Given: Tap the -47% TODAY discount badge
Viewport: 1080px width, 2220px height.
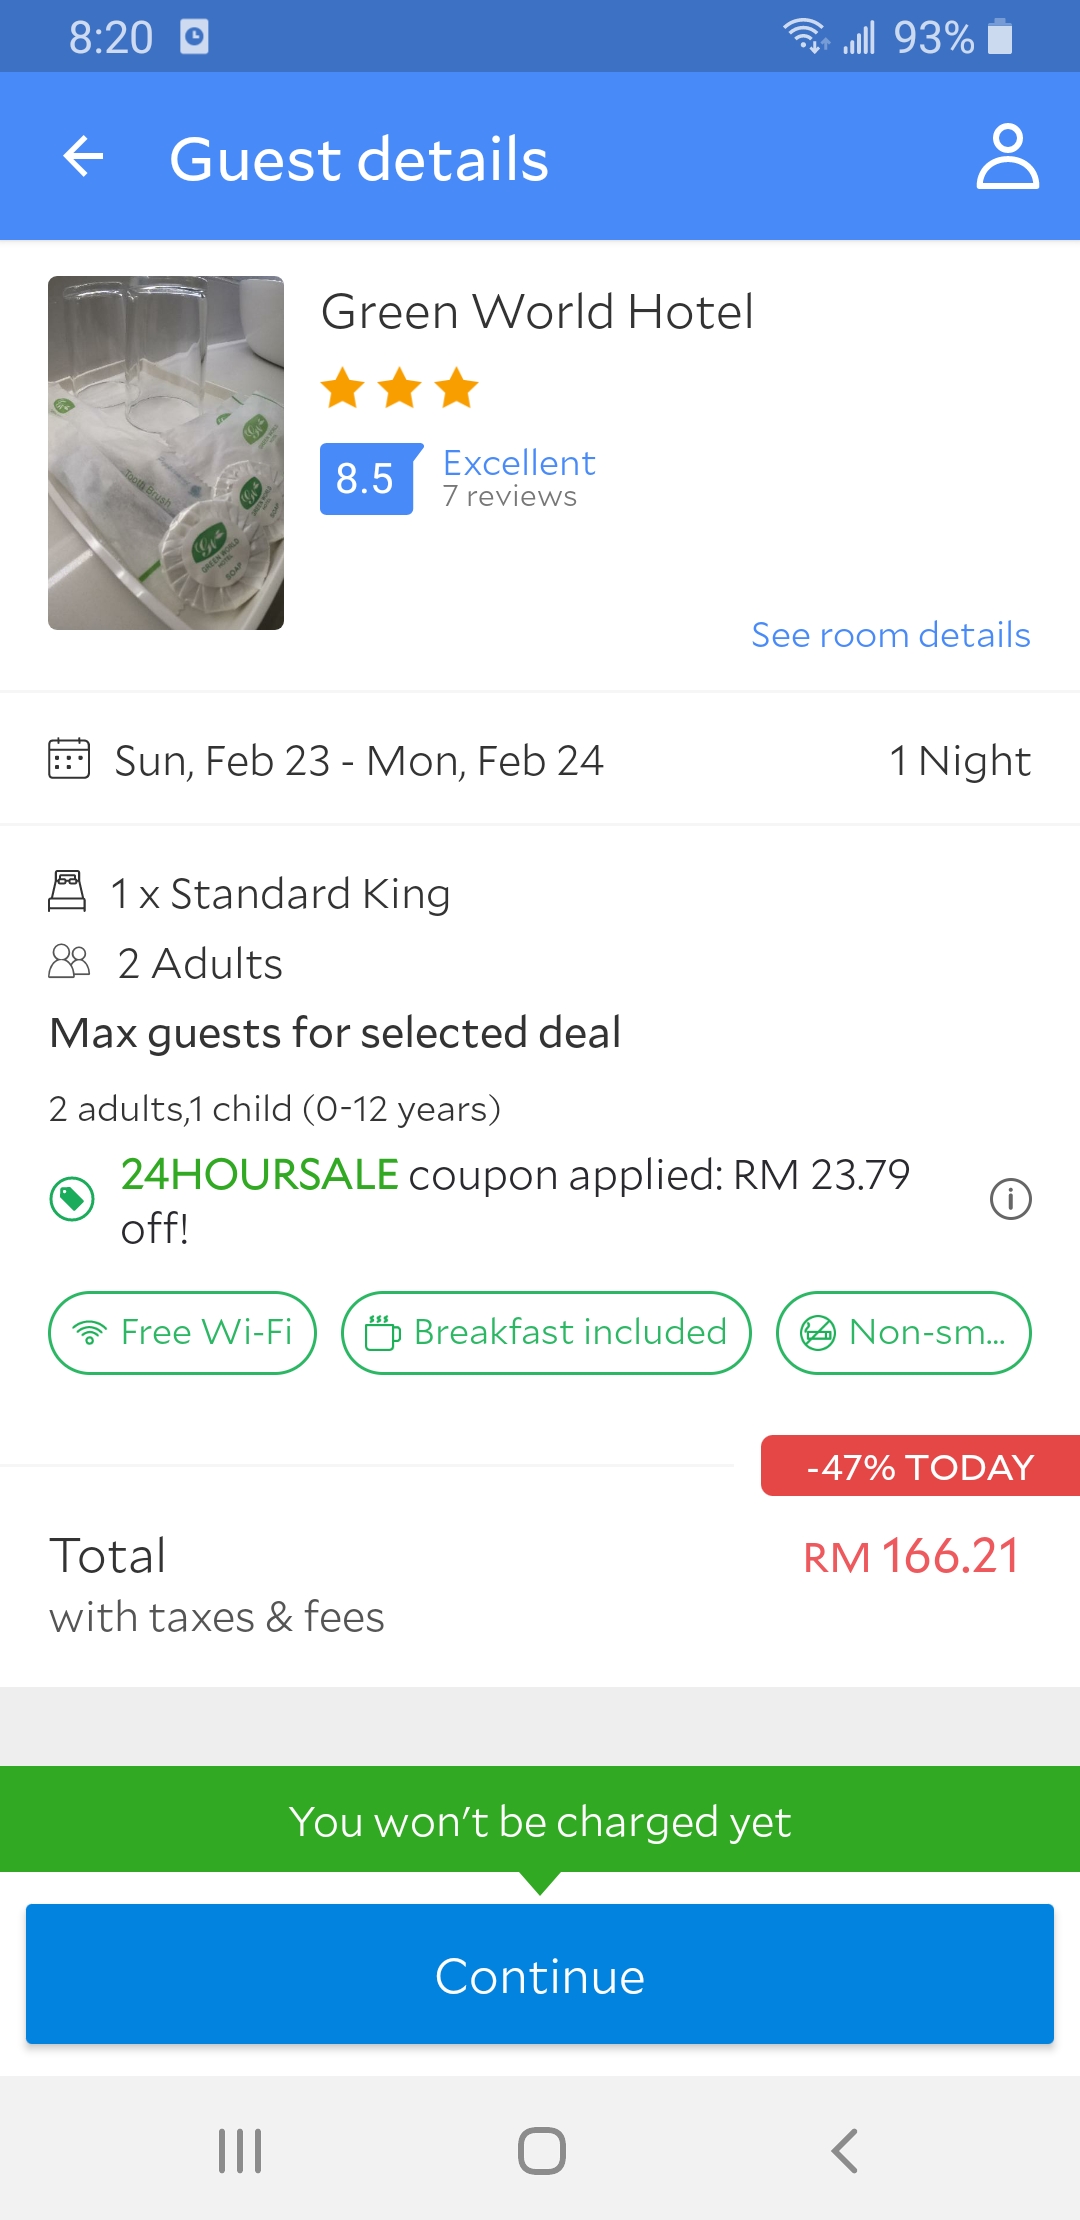Looking at the screenshot, I should point(920,1466).
